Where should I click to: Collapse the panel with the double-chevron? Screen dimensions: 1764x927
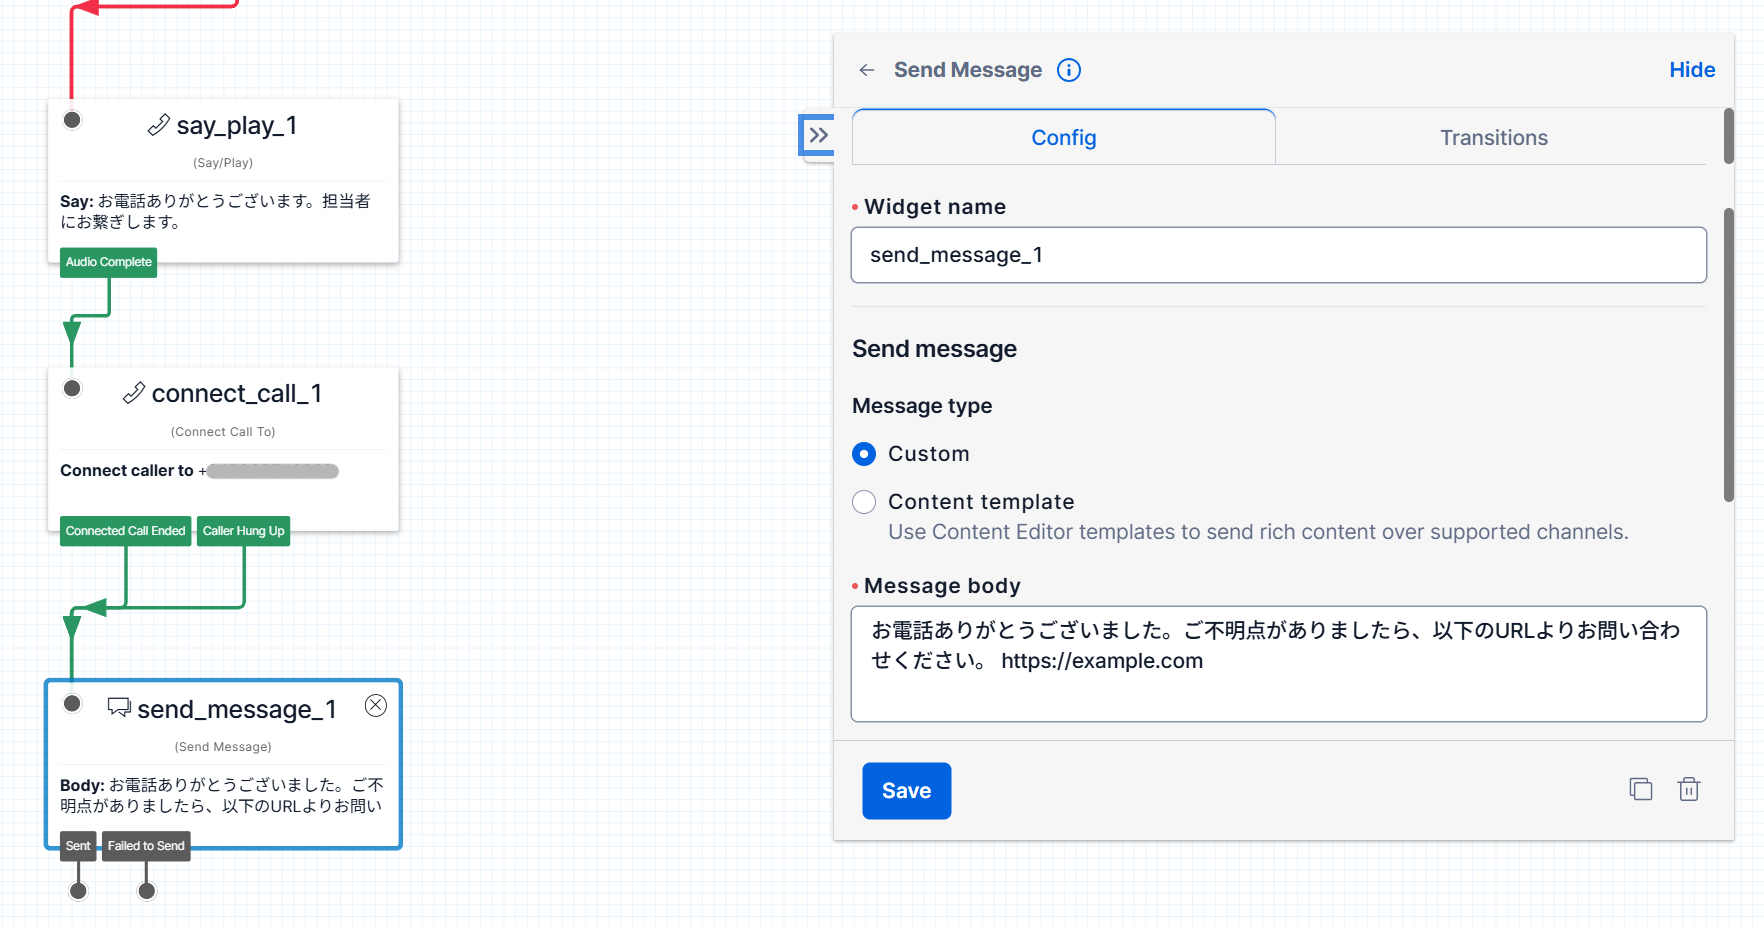[x=819, y=133]
